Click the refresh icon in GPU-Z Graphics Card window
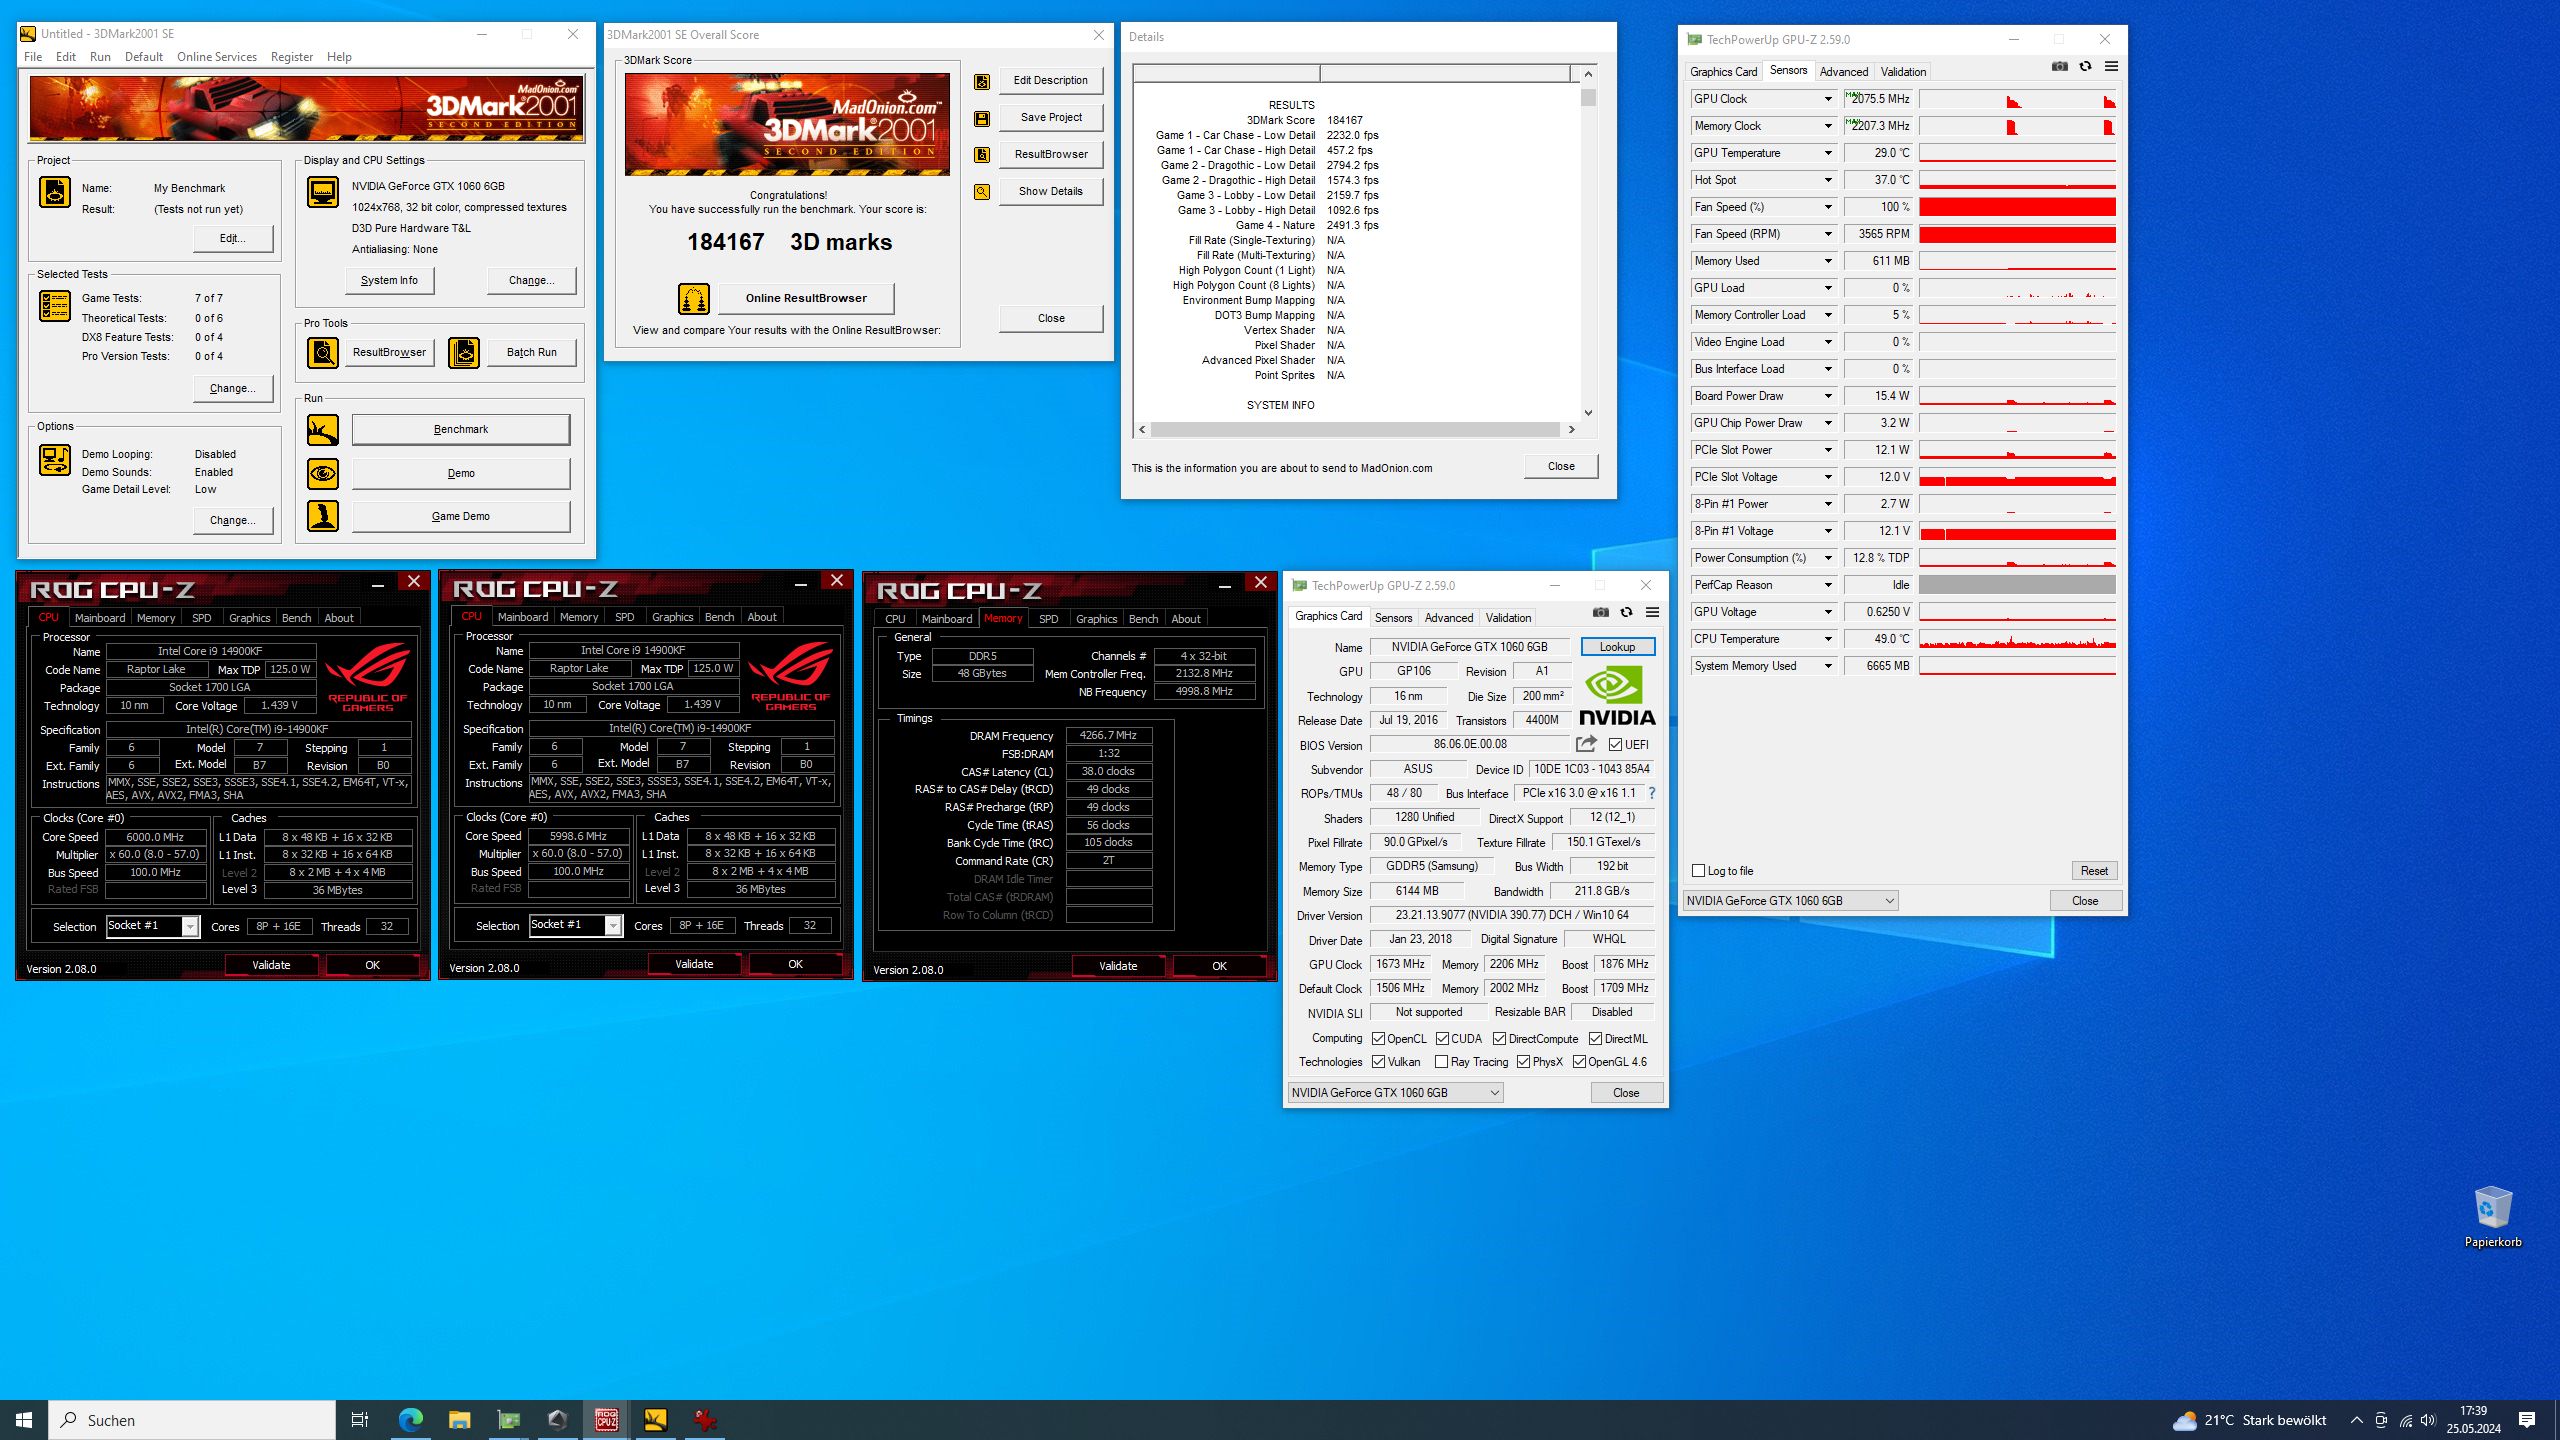The image size is (2560, 1440). point(1626,612)
